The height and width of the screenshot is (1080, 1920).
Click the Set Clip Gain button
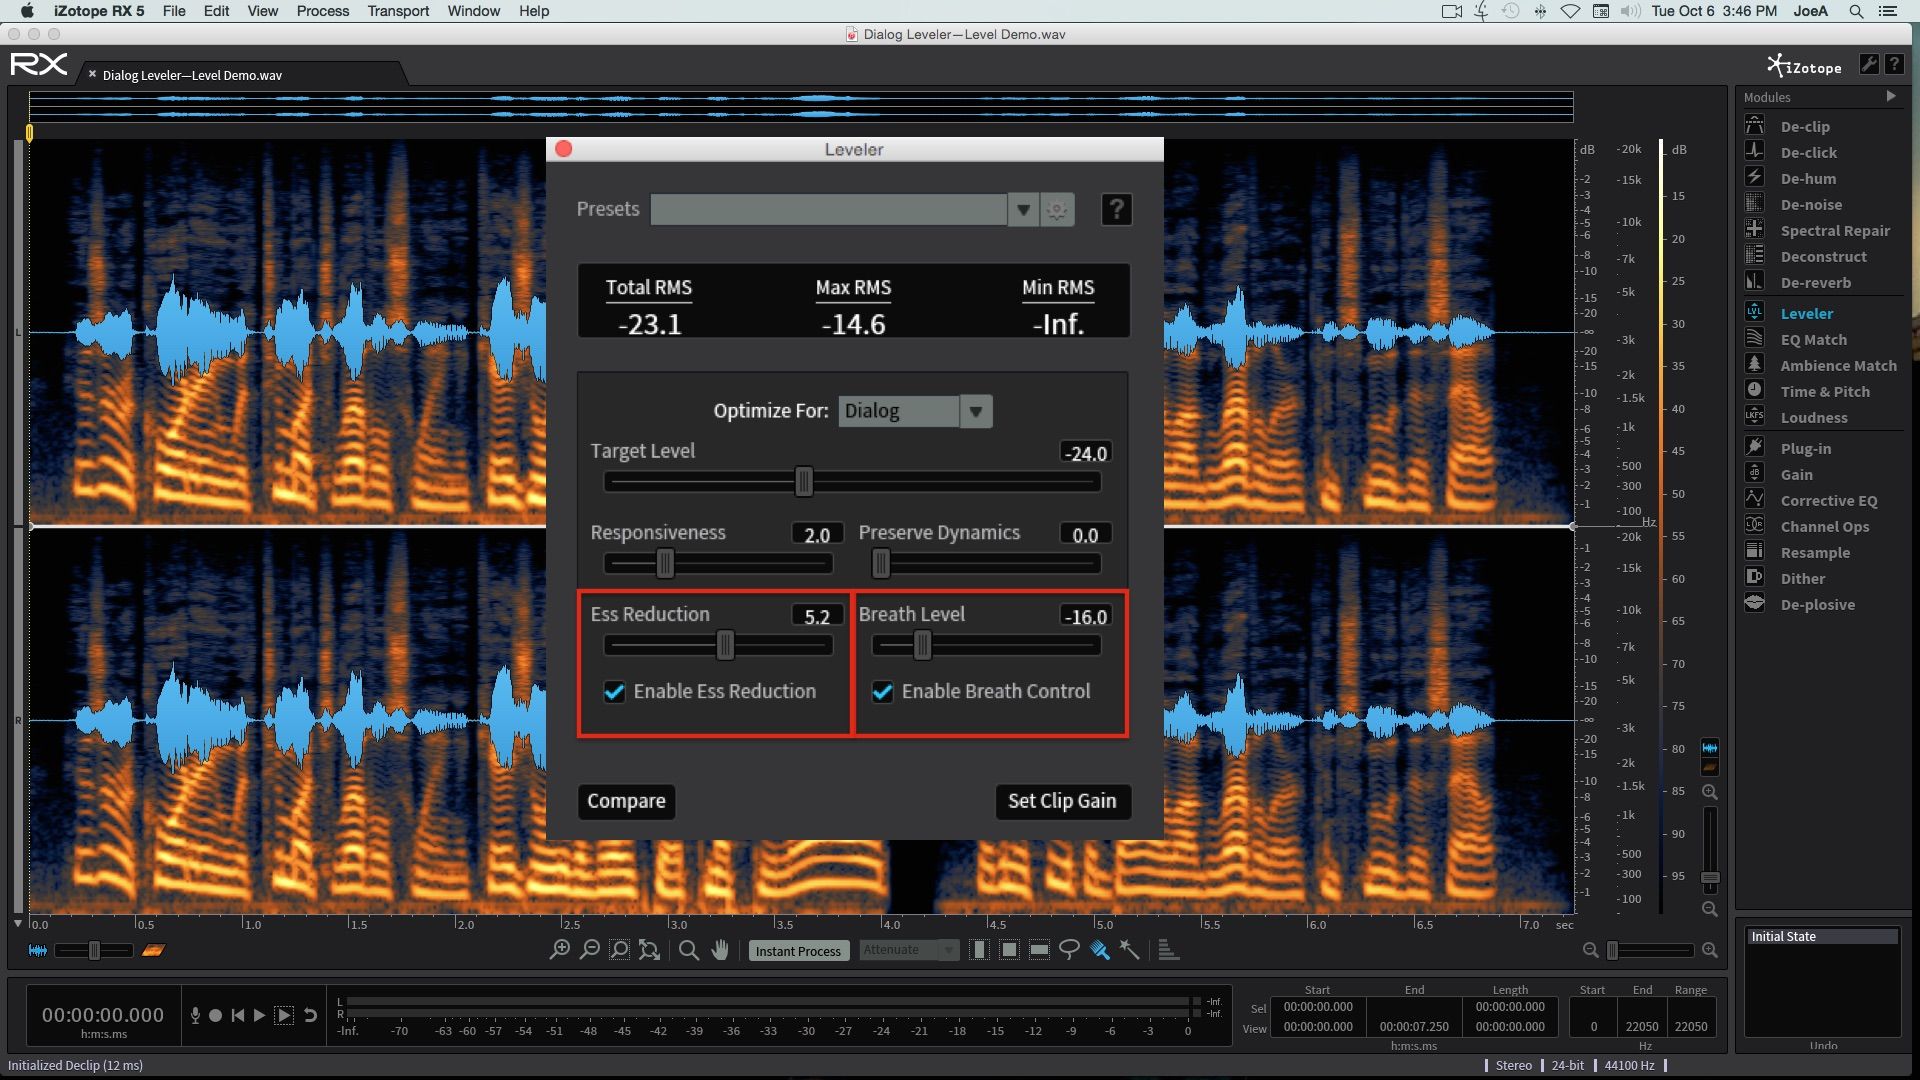(x=1062, y=801)
